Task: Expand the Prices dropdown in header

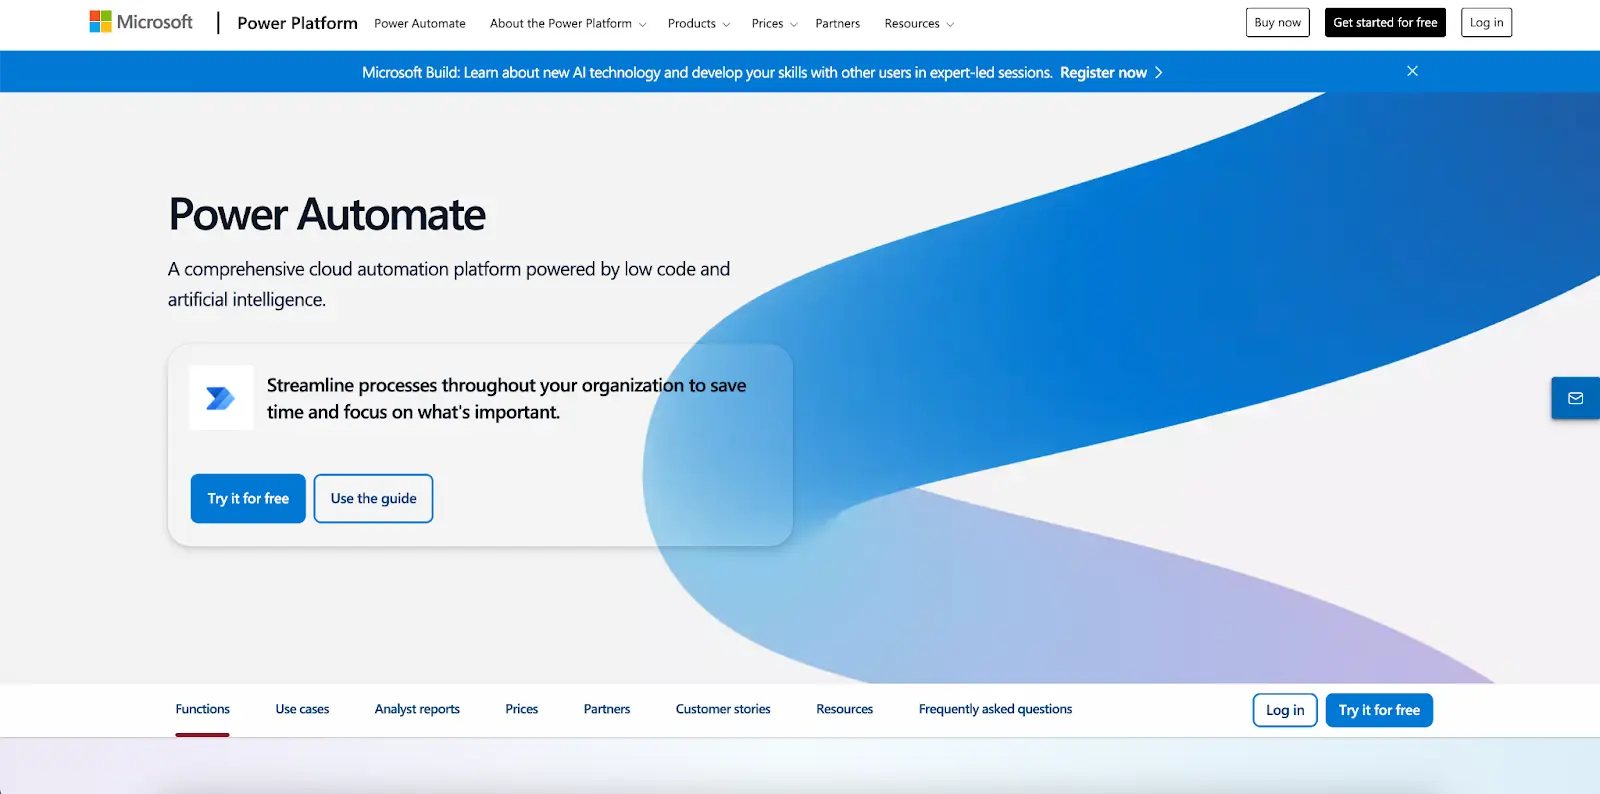Action: point(774,23)
